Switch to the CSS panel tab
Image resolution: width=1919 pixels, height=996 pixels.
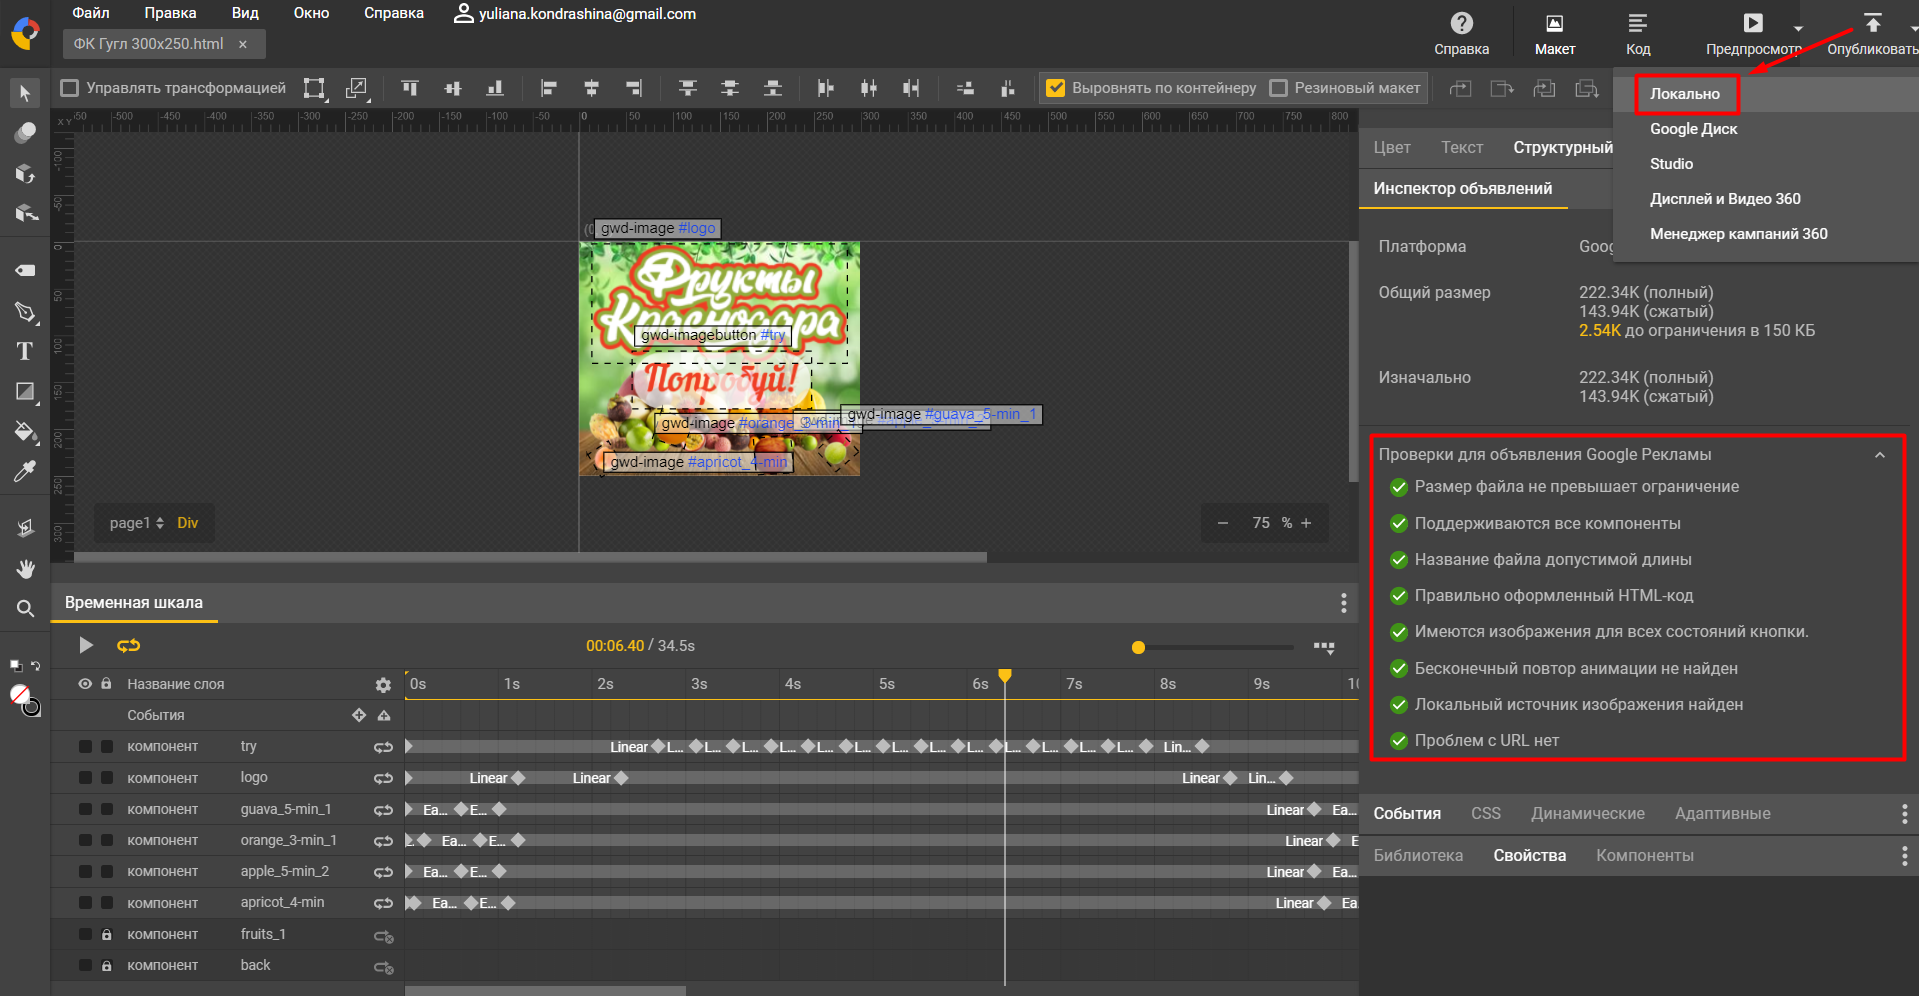[x=1485, y=814]
